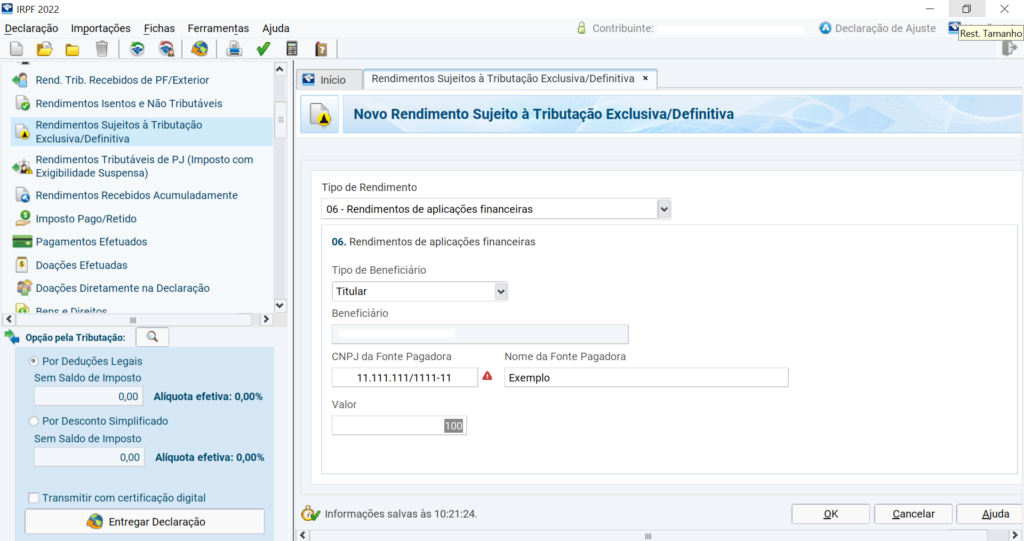Image resolution: width=1024 pixels, height=541 pixels.
Task: Click the magnifier button beside Opção pela Tributação
Action: point(152,337)
